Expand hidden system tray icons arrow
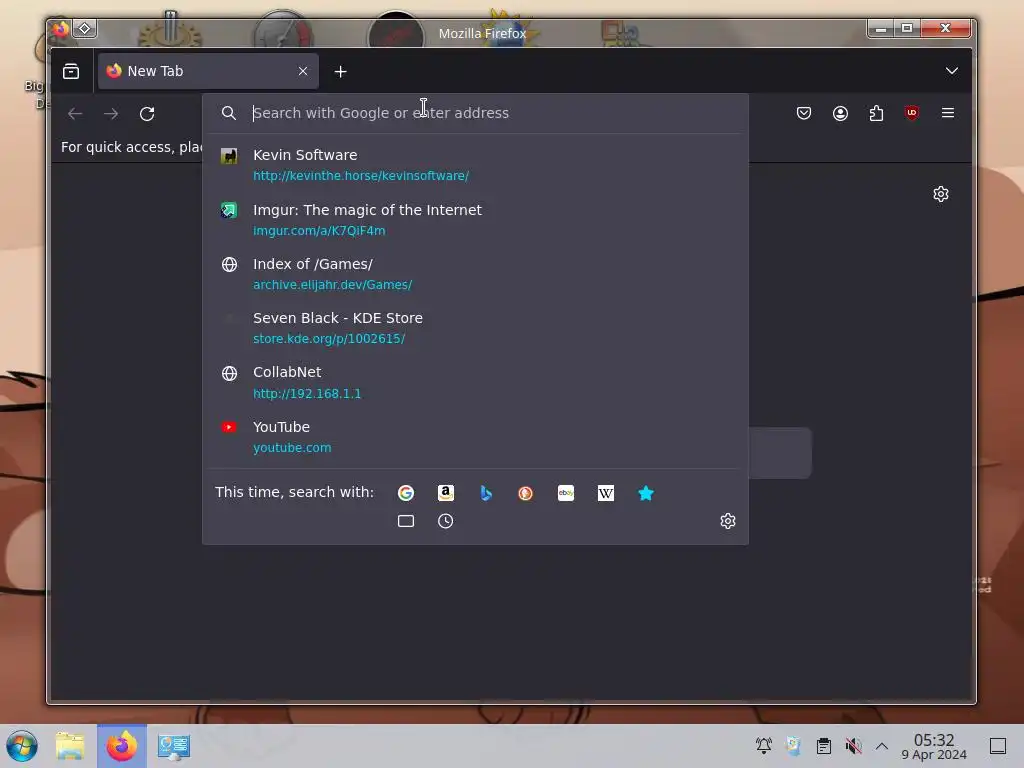 pyautogui.click(x=882, y=746)
